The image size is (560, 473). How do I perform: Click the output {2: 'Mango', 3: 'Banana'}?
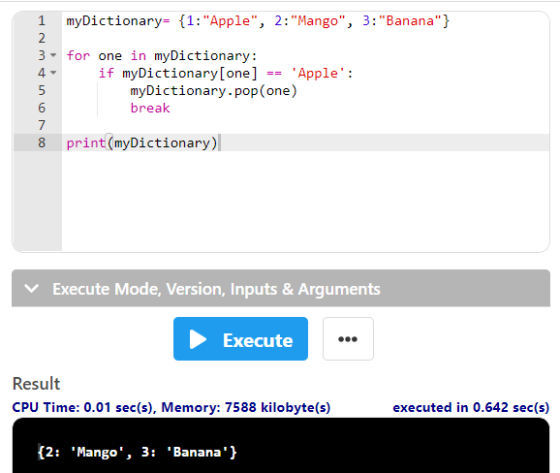tap(137, 452)
